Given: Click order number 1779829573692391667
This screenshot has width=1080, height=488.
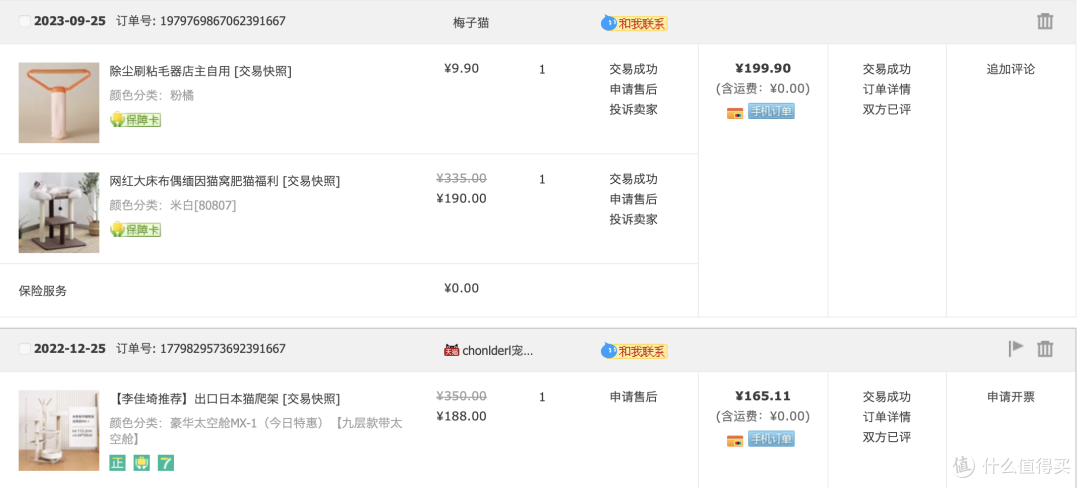Looking at the screenshot, I should coord(222,349).
